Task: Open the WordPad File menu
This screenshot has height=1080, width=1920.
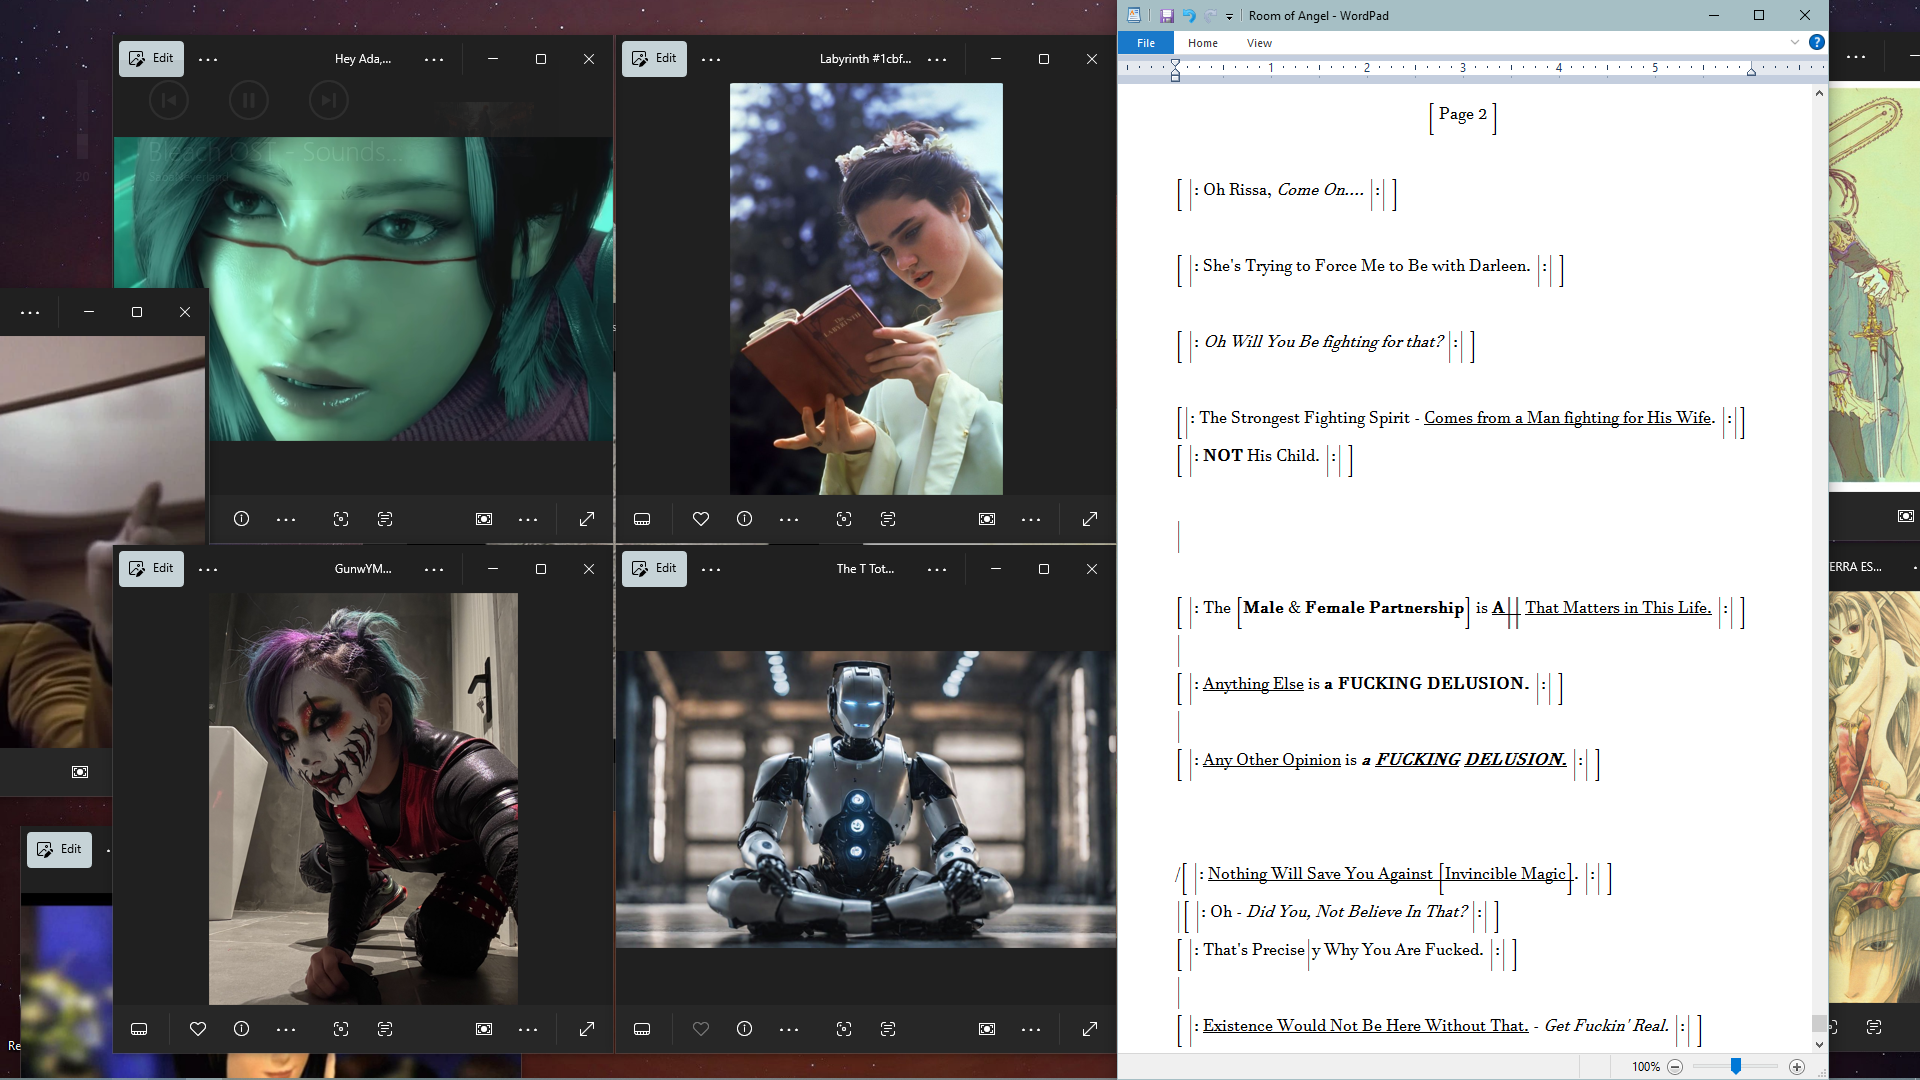Action: pos(1146,43)
